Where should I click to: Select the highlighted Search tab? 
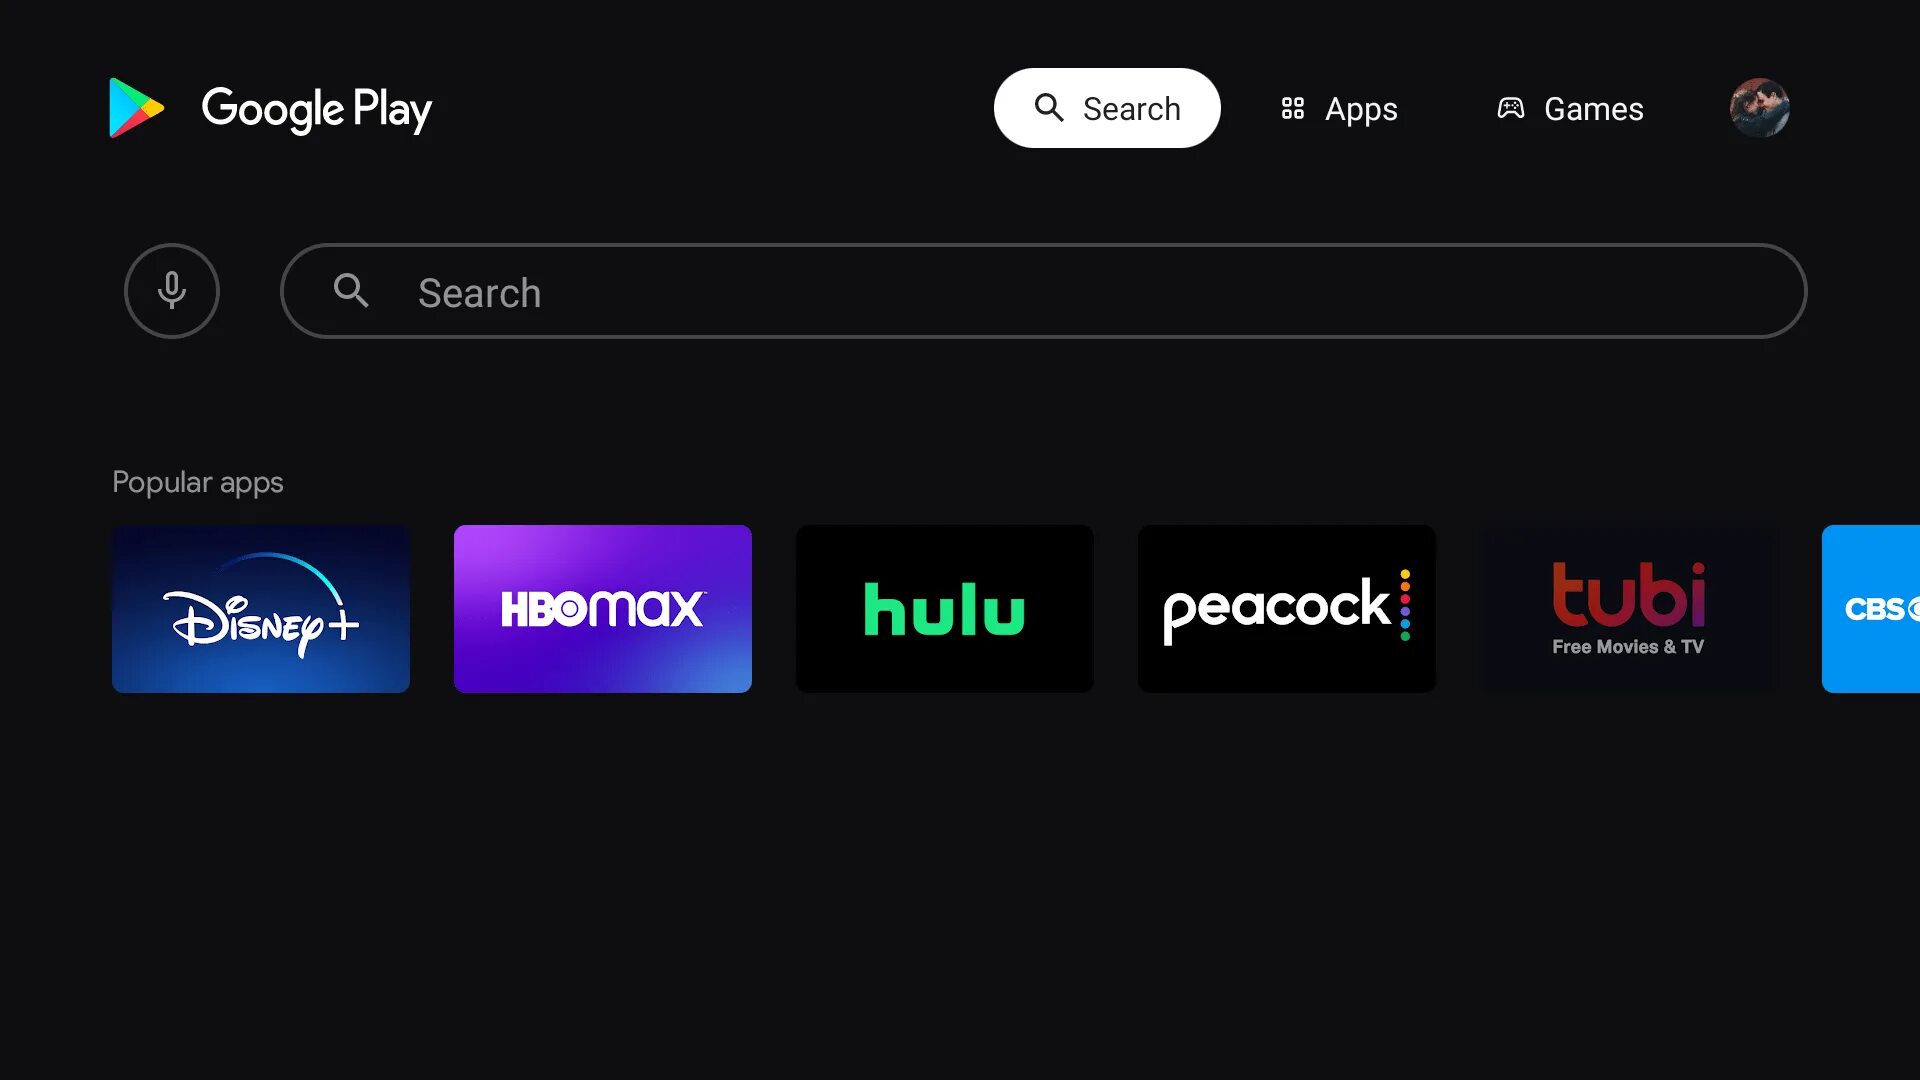point(1107,108)
